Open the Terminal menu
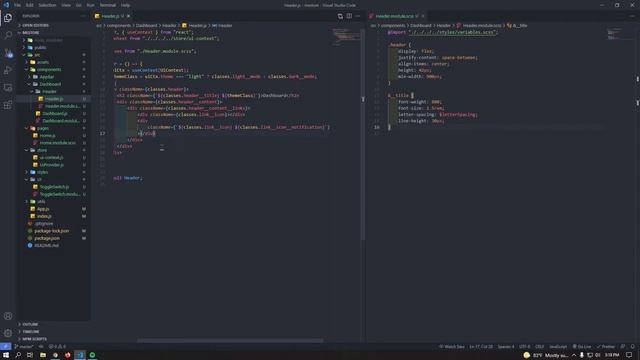The image size is (640, 360). tap(108, 5)
